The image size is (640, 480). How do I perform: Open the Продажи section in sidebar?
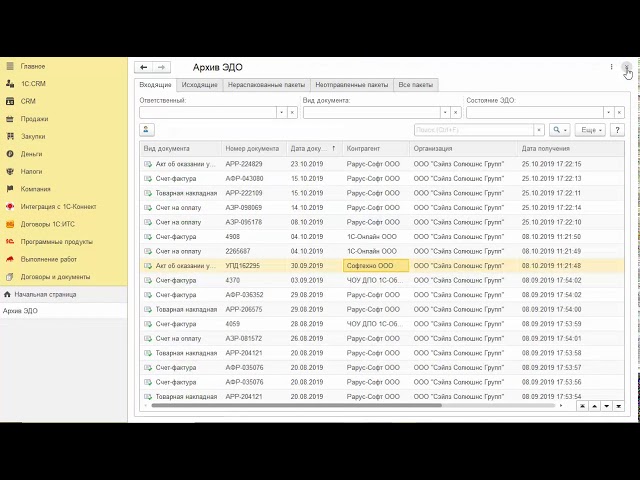34,118
